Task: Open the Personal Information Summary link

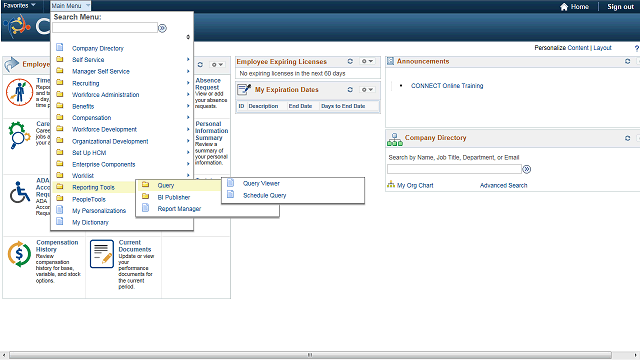Action: (211, 131)
